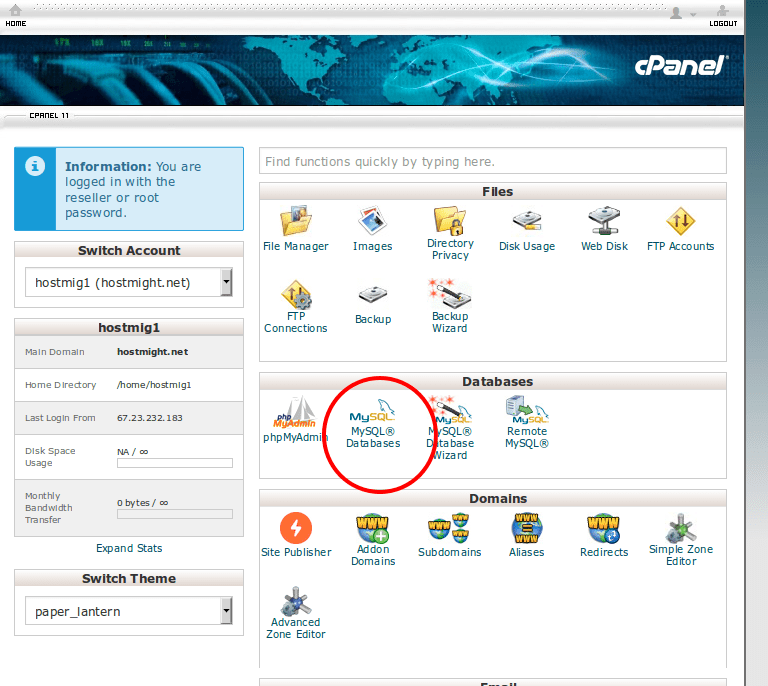Open the Switch Theme dropdown
Viewport: 768px width, 686px height.
pos(128,611)
